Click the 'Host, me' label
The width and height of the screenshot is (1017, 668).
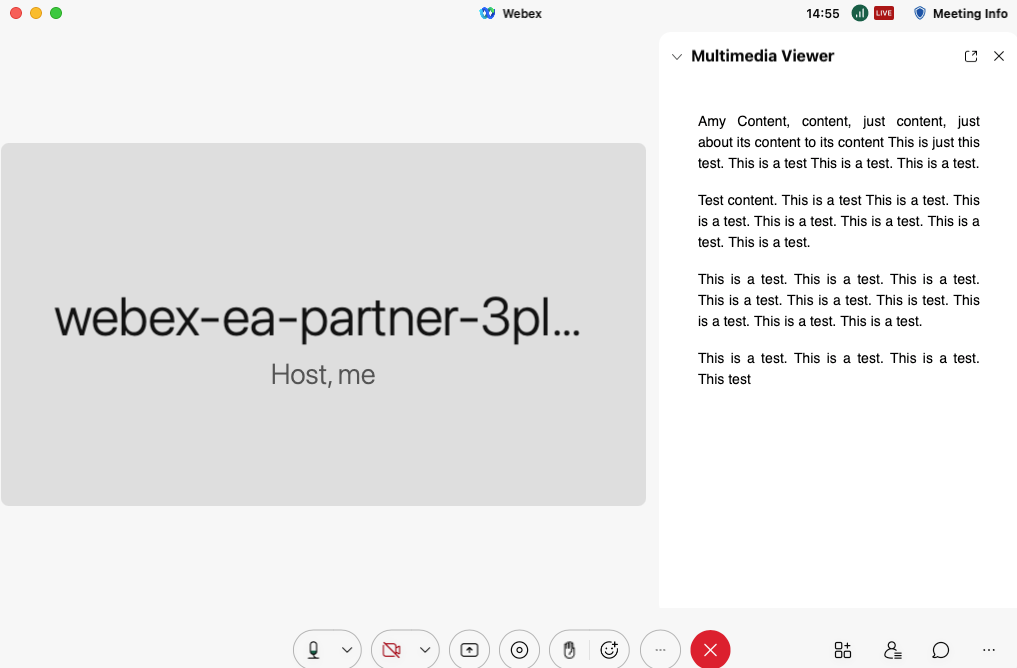[x=323, y=374]
